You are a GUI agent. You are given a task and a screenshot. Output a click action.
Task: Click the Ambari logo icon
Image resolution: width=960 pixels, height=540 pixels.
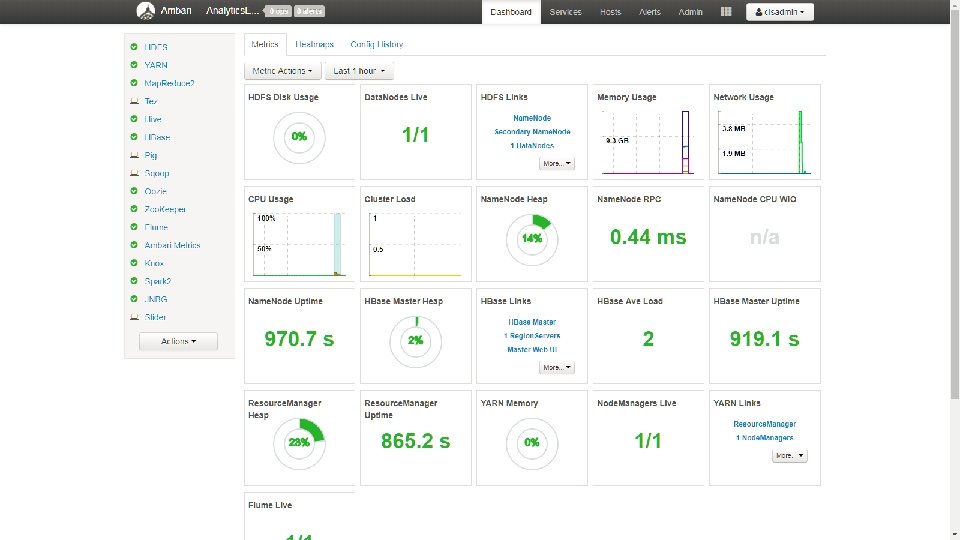pyautogui.click(x=146, y=11)
